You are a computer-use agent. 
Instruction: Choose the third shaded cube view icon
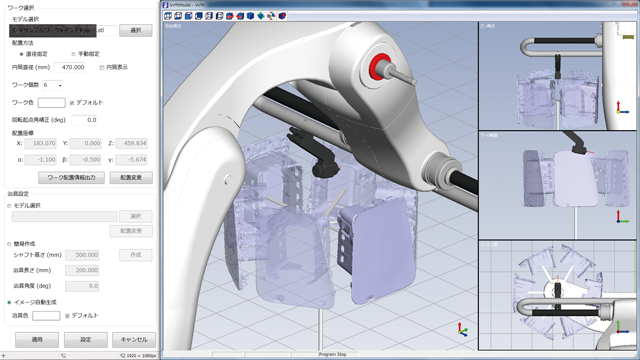coord(189,16)
